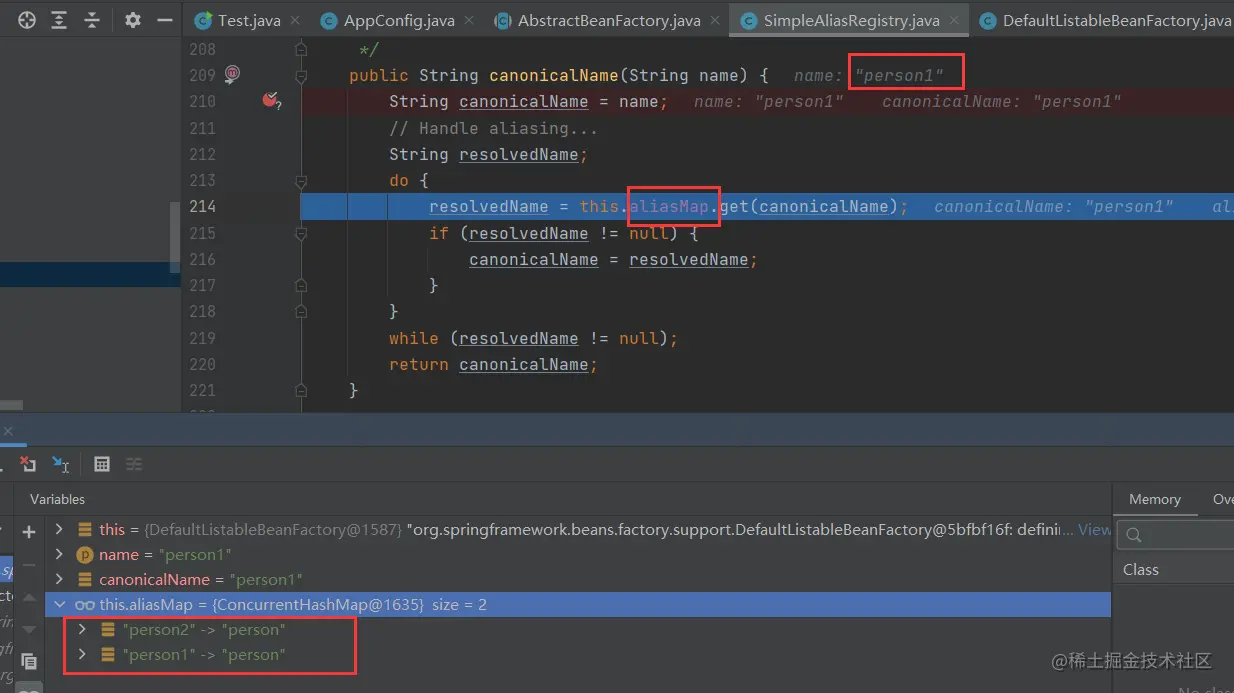Image resolution: width=1234 pixels, height=693 pixels.
Task: Click the Class column header in Memory
Action: tap(1140, 570)
